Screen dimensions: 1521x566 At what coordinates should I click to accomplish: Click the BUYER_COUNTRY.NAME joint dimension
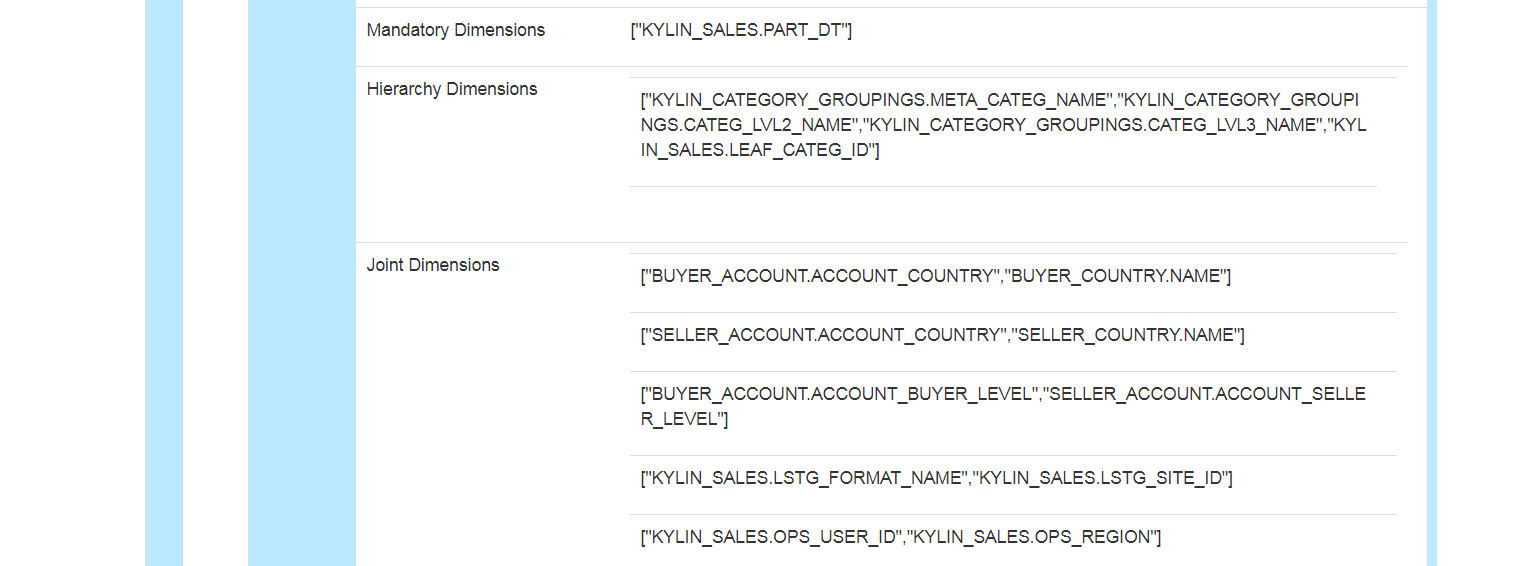tap(1116, 276)
